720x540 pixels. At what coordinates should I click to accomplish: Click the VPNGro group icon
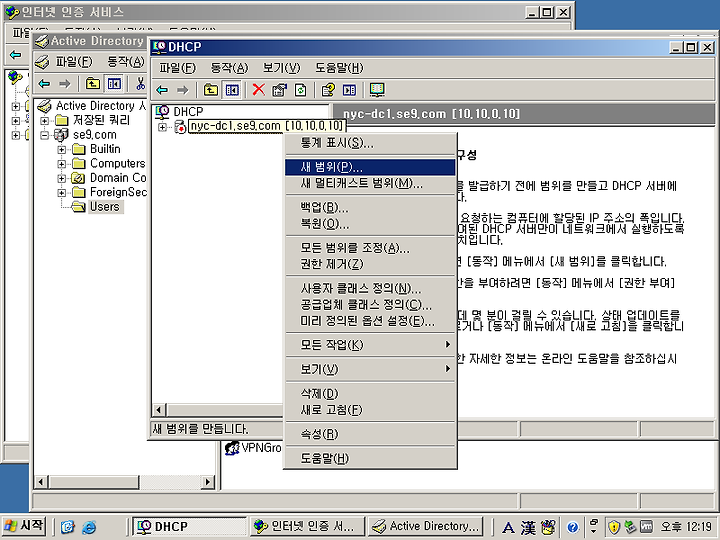232,448
